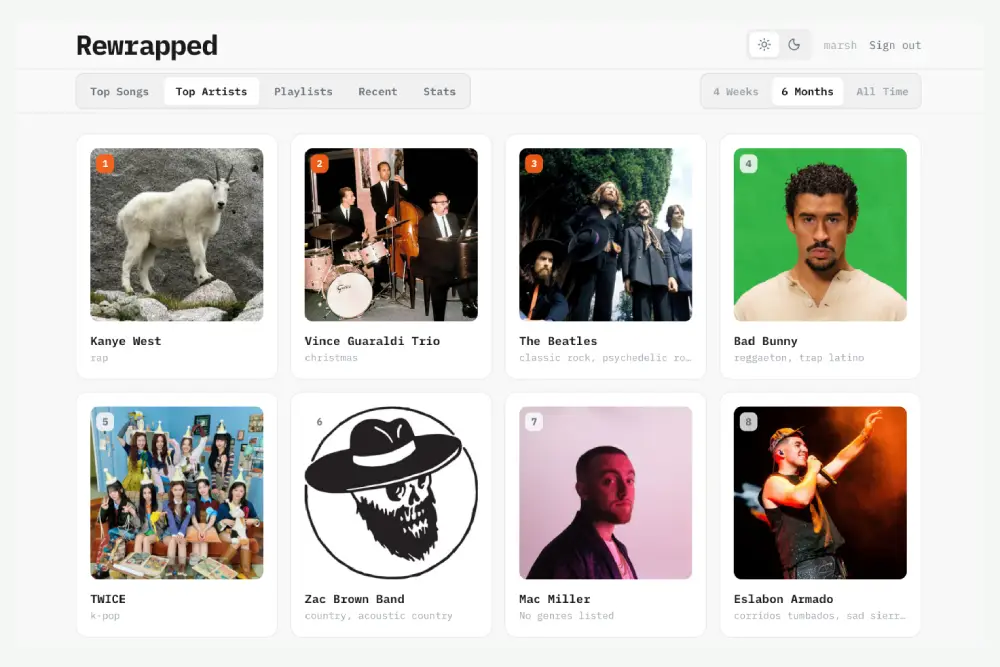Click the Rewrapped logo title
The image size is (1000, 667).
point(147,46)
